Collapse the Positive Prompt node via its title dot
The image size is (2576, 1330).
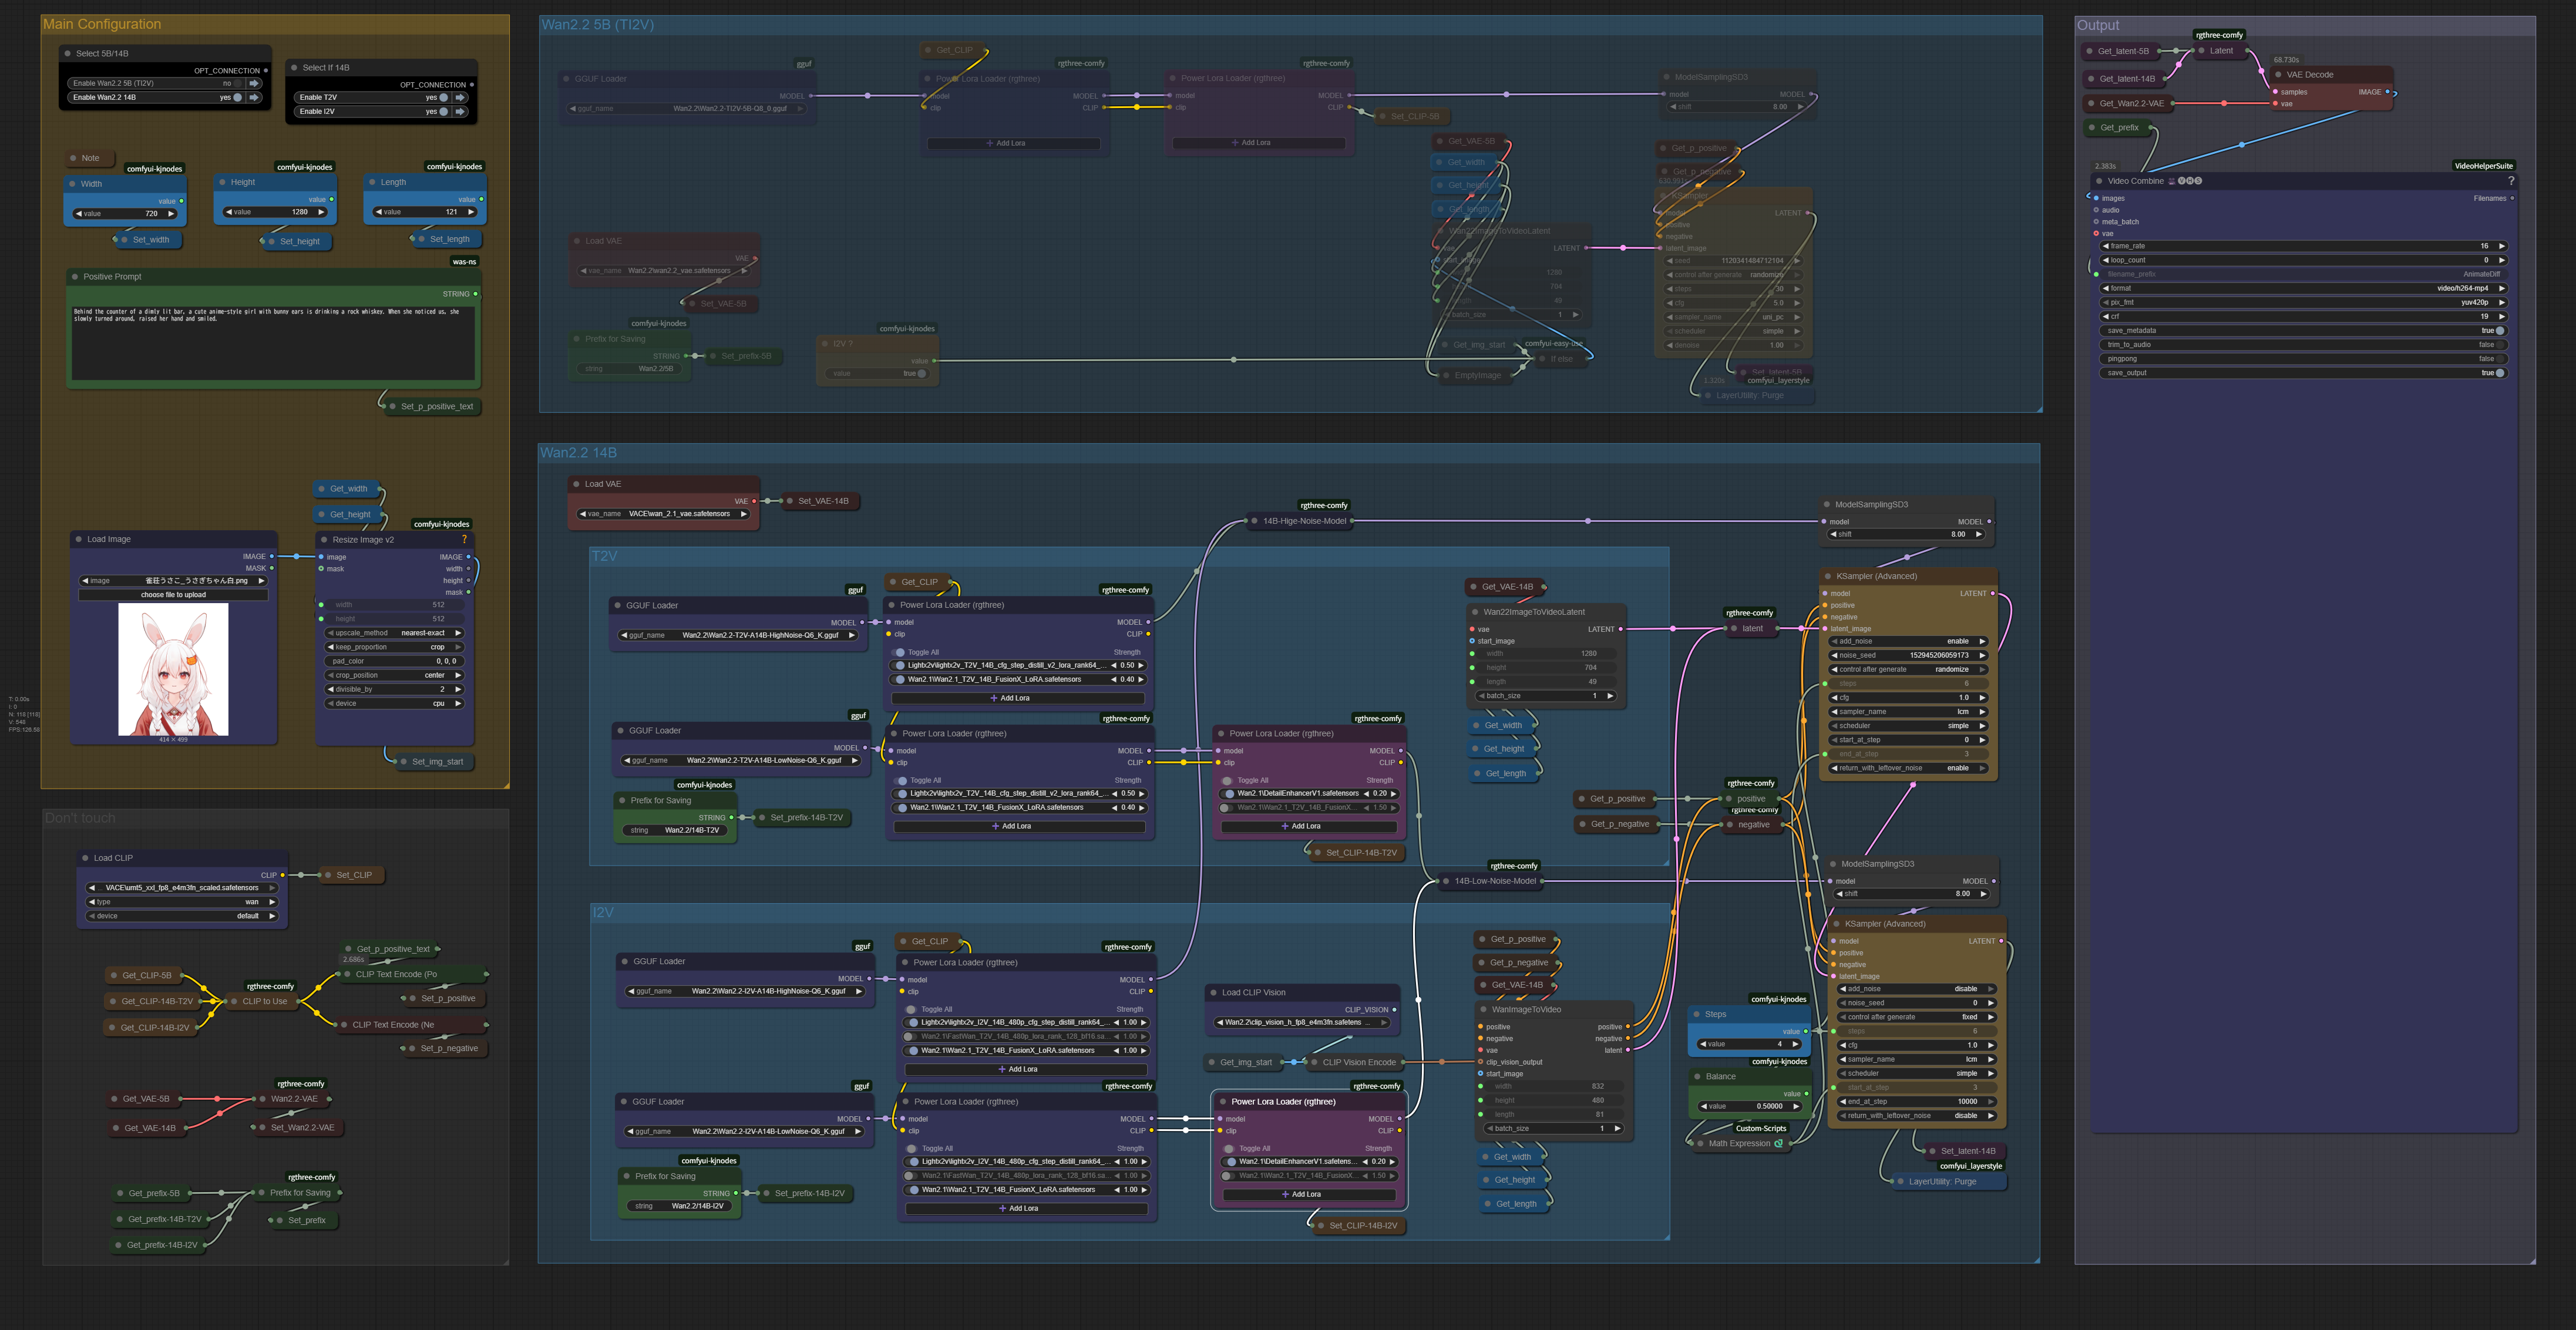pyautogui.click(x=75, y=277)
